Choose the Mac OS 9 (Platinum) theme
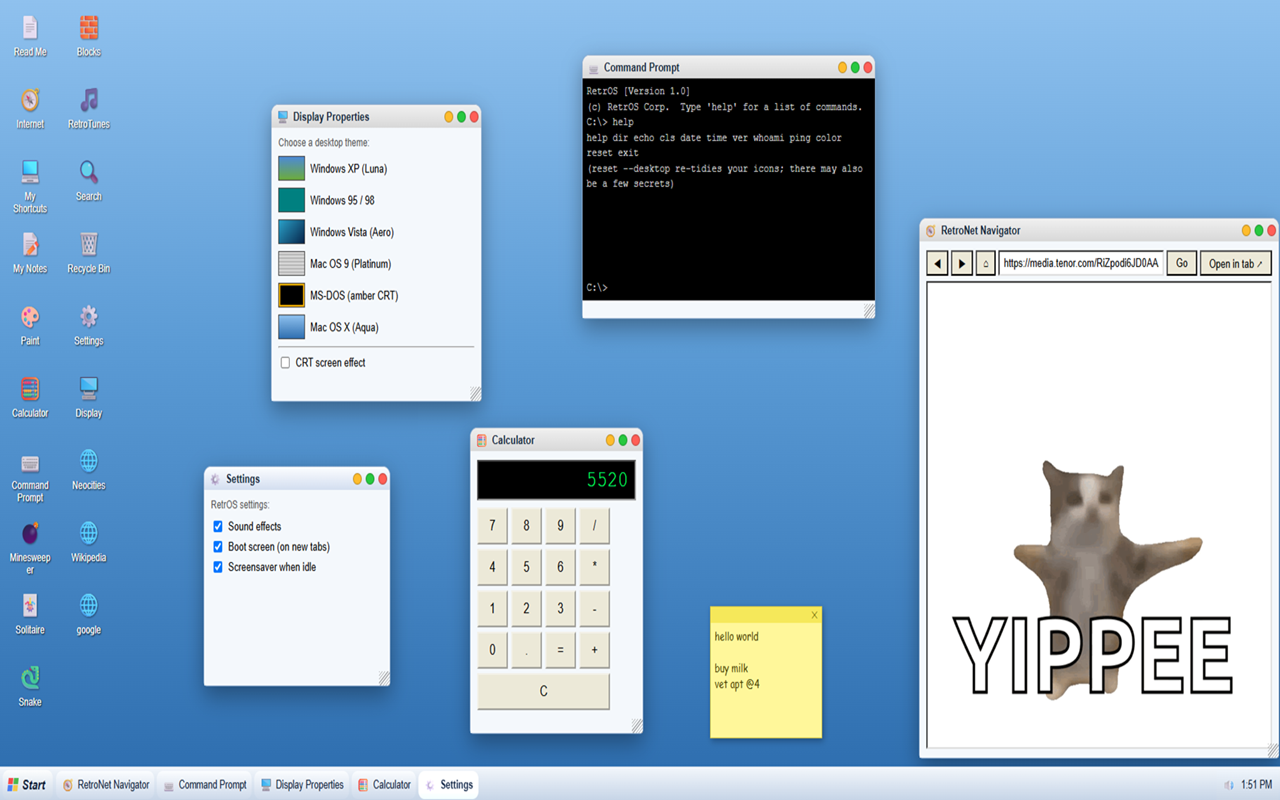The image size is (1280, 800). click(x=376, y=264)
